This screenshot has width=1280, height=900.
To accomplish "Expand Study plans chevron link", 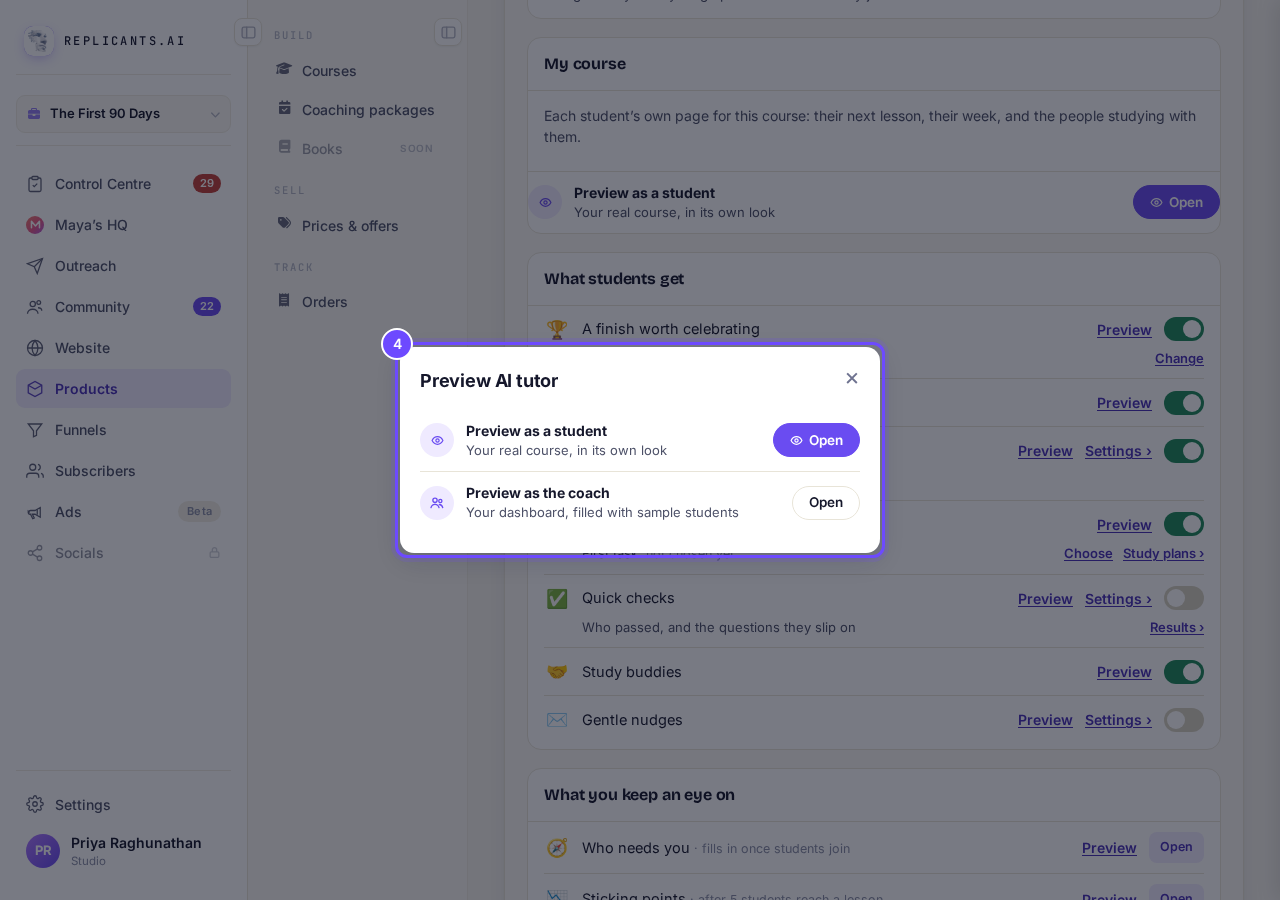I will (x=1163, y=554).
